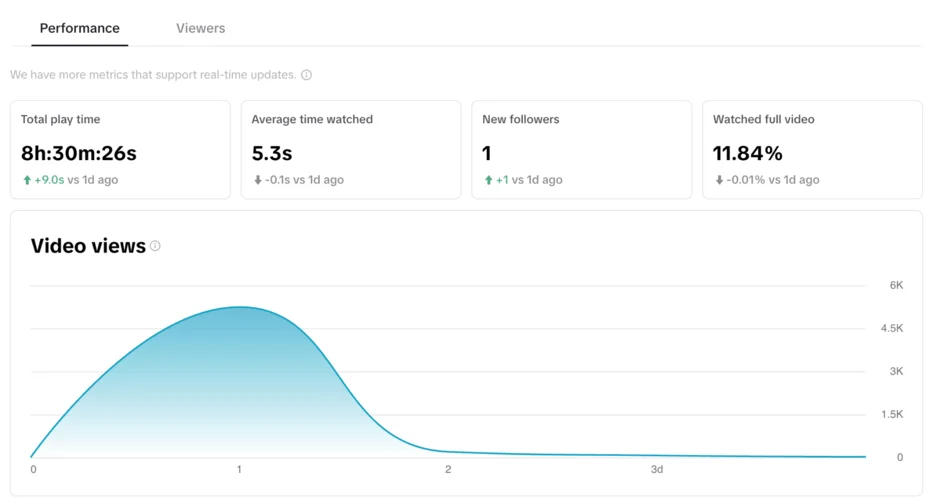Open the New followers card title
The height and width of the screenshot is (500, 933).
520,119
